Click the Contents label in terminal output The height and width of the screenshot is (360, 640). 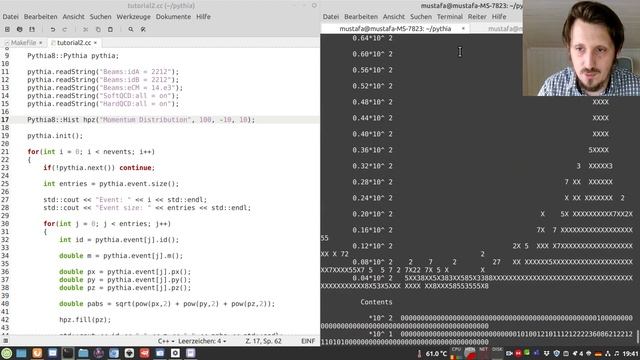tap(376, 302)
